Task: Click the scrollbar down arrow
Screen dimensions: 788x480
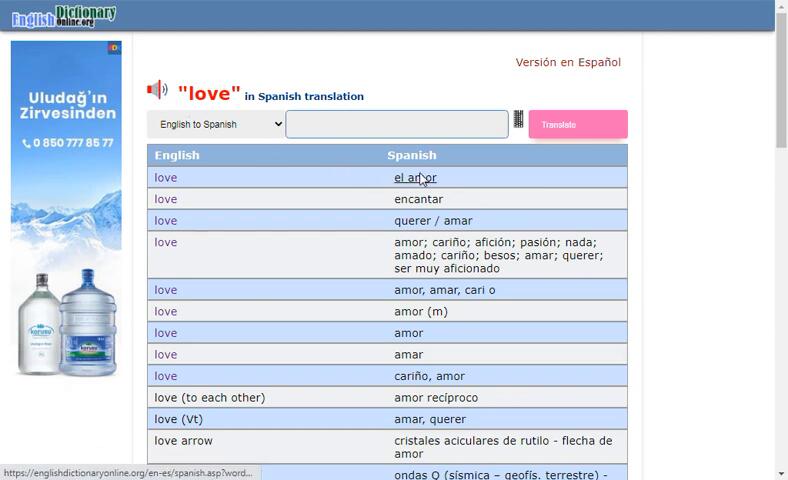Action: coord(781,473)
